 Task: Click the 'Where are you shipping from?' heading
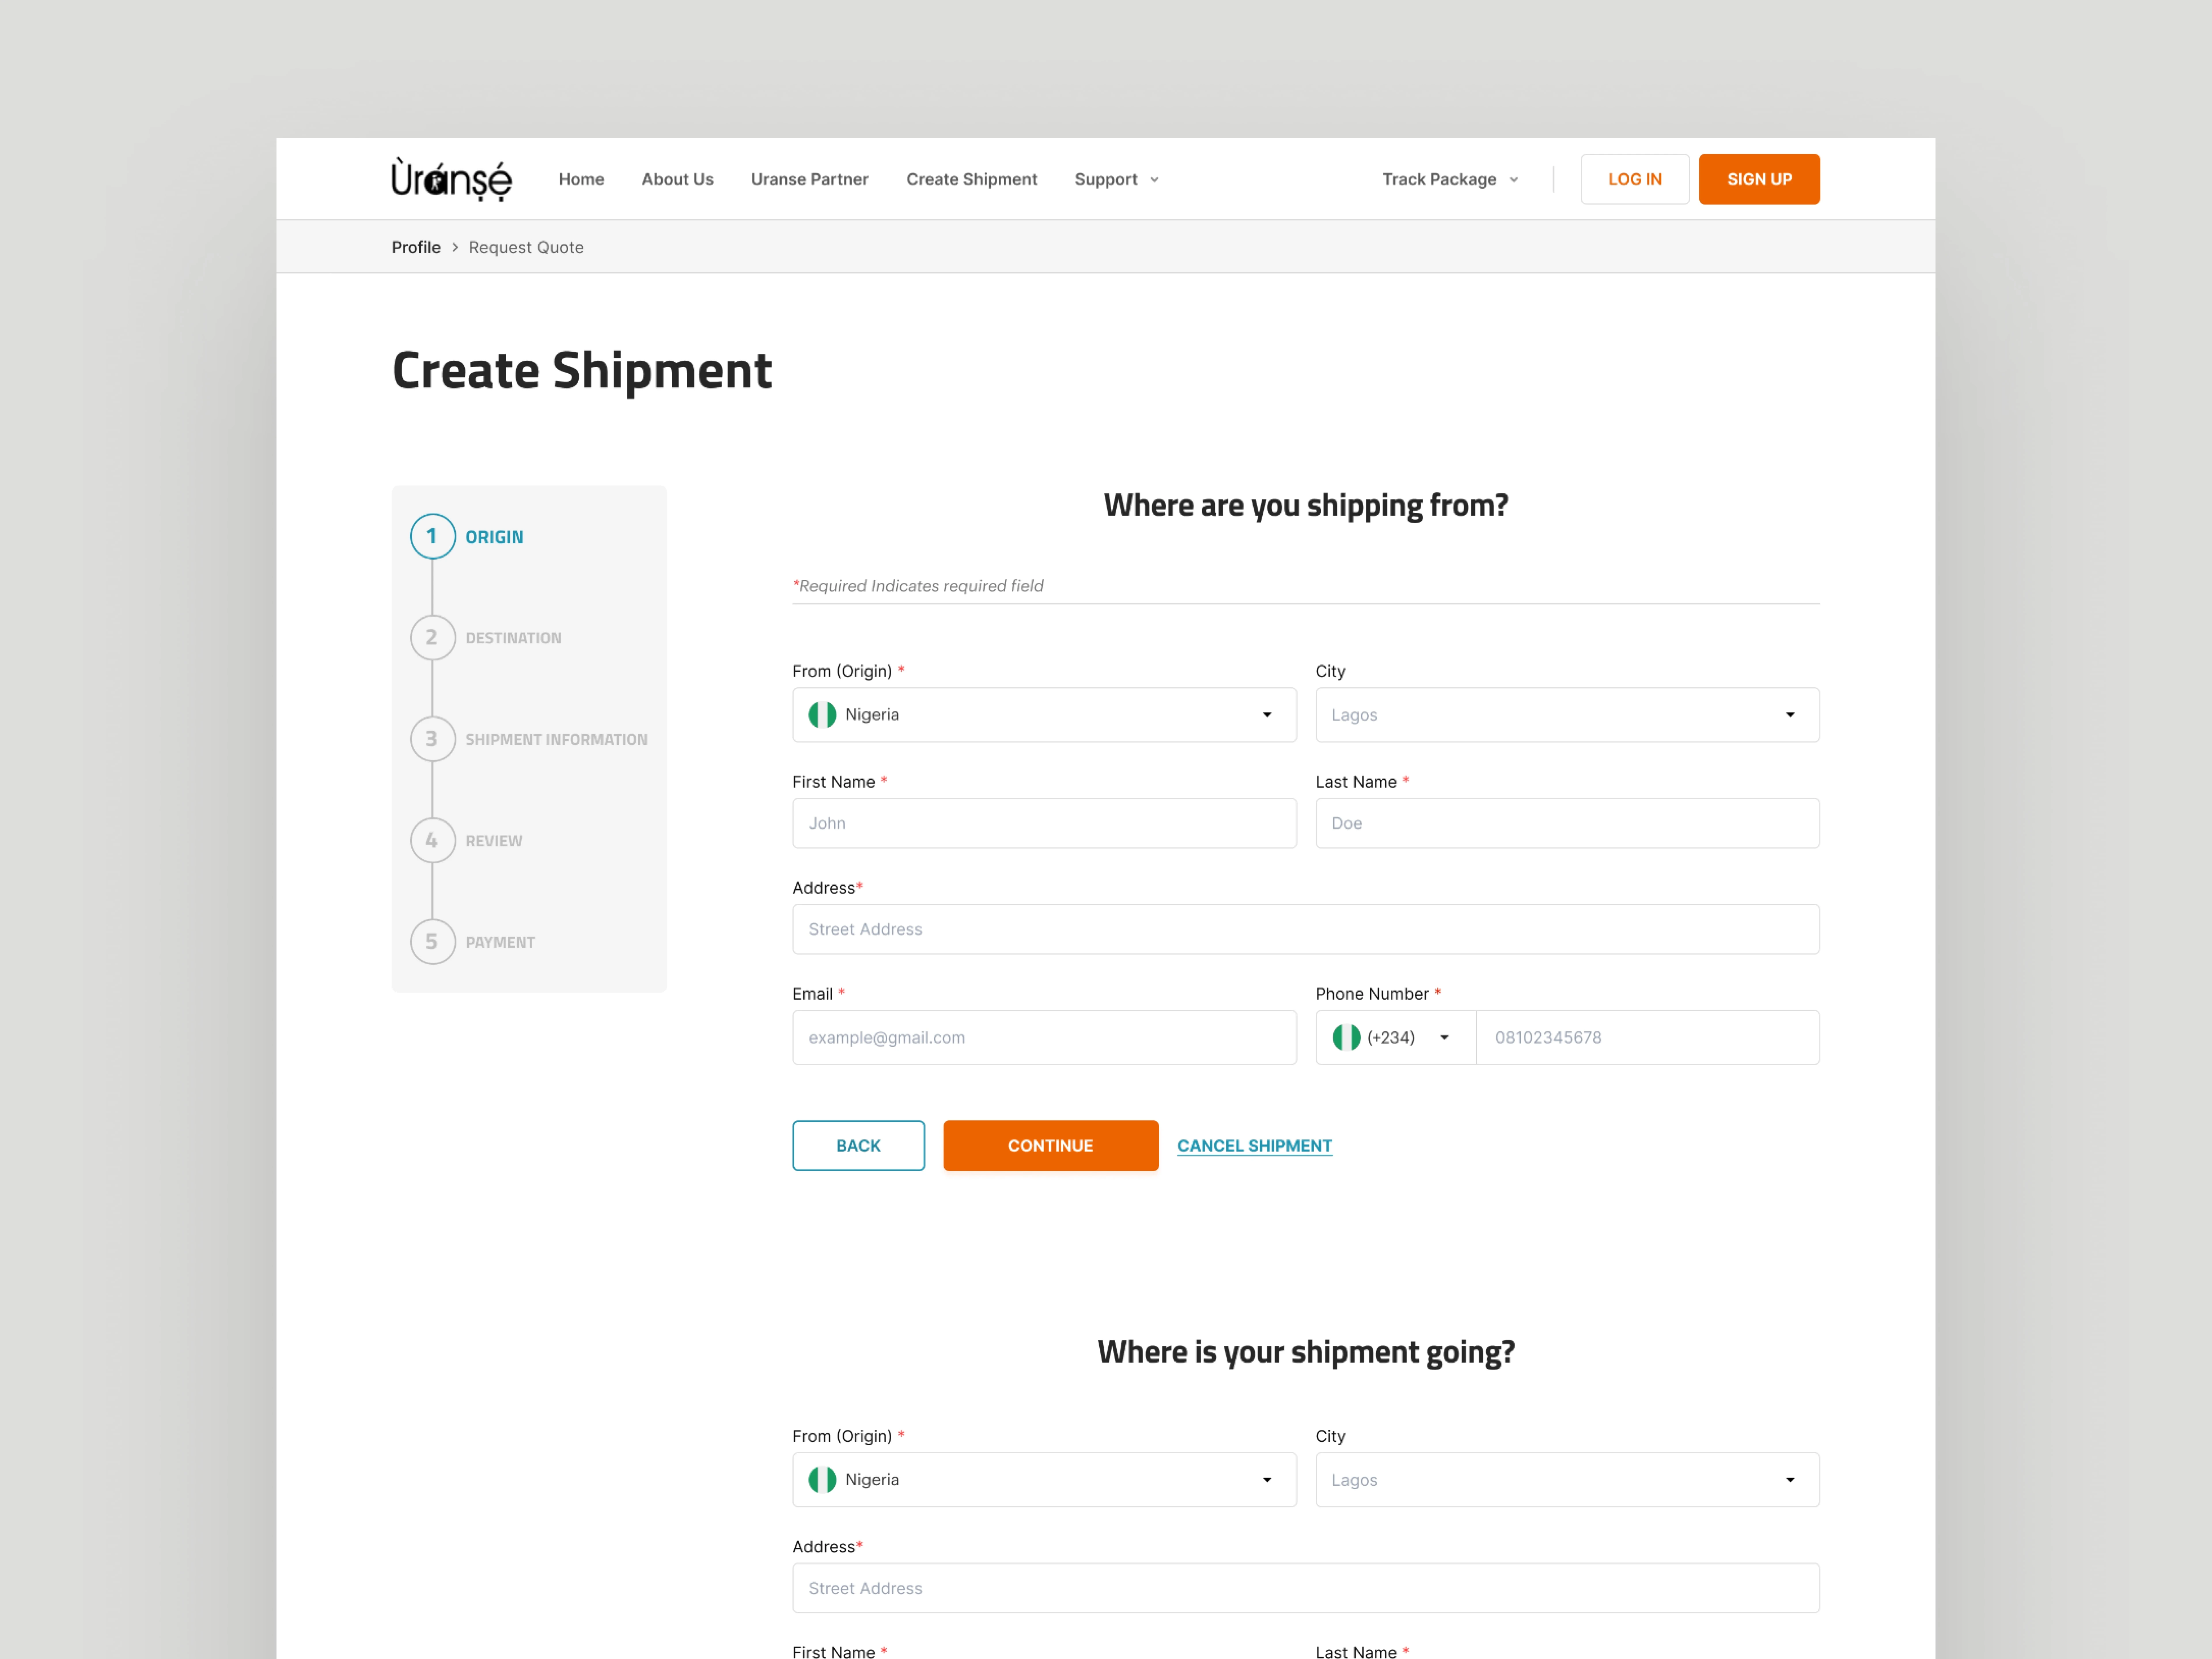[x=1306, y=506]
